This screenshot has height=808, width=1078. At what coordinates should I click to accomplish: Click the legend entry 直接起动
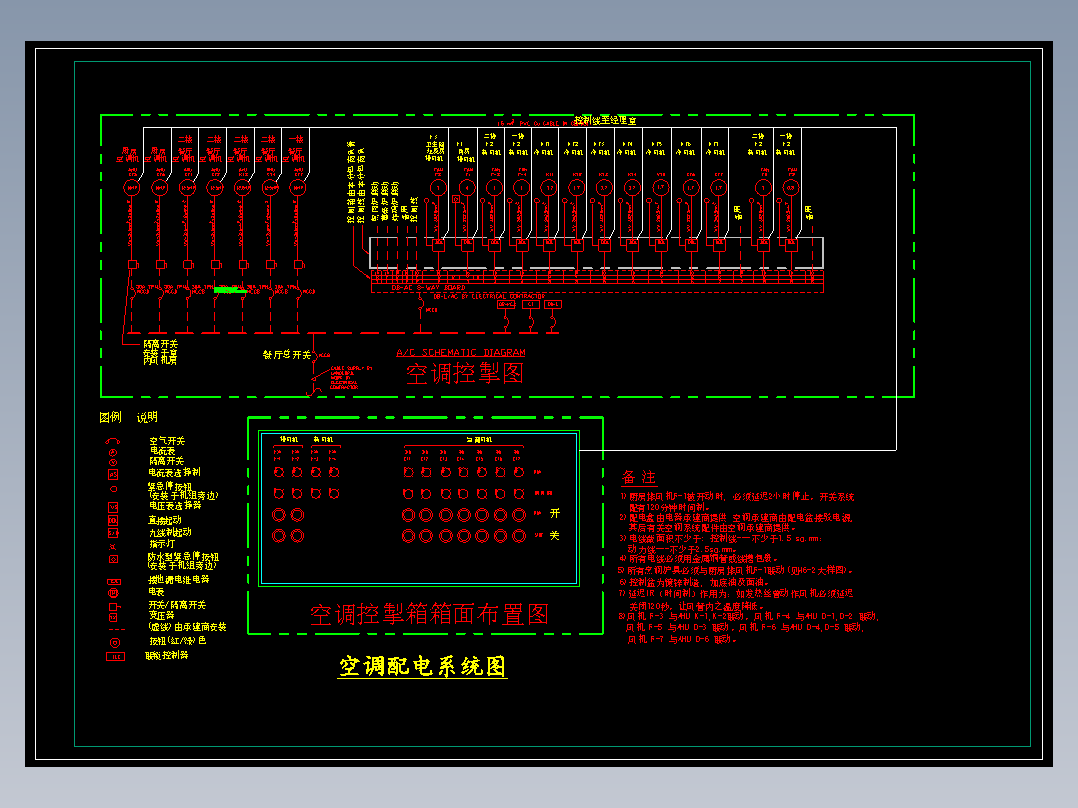165,520
